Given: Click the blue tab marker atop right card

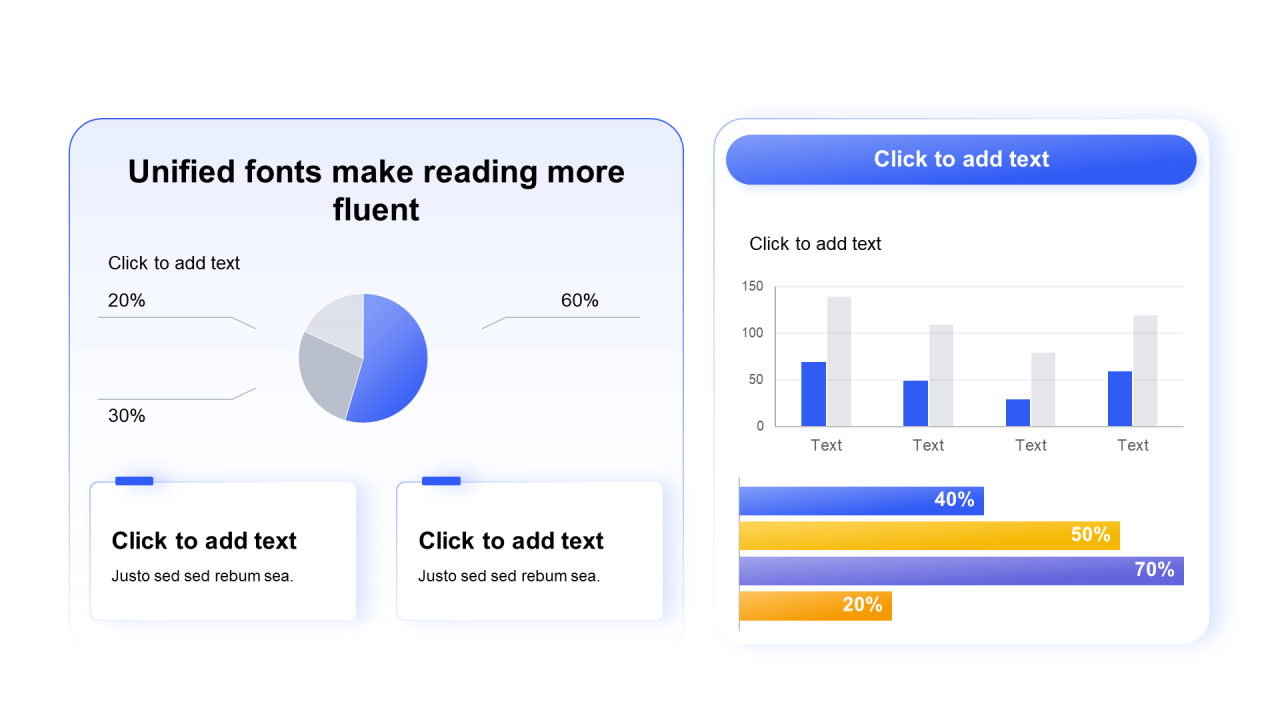Looking at the screenshot, I should tap(441, 481).
